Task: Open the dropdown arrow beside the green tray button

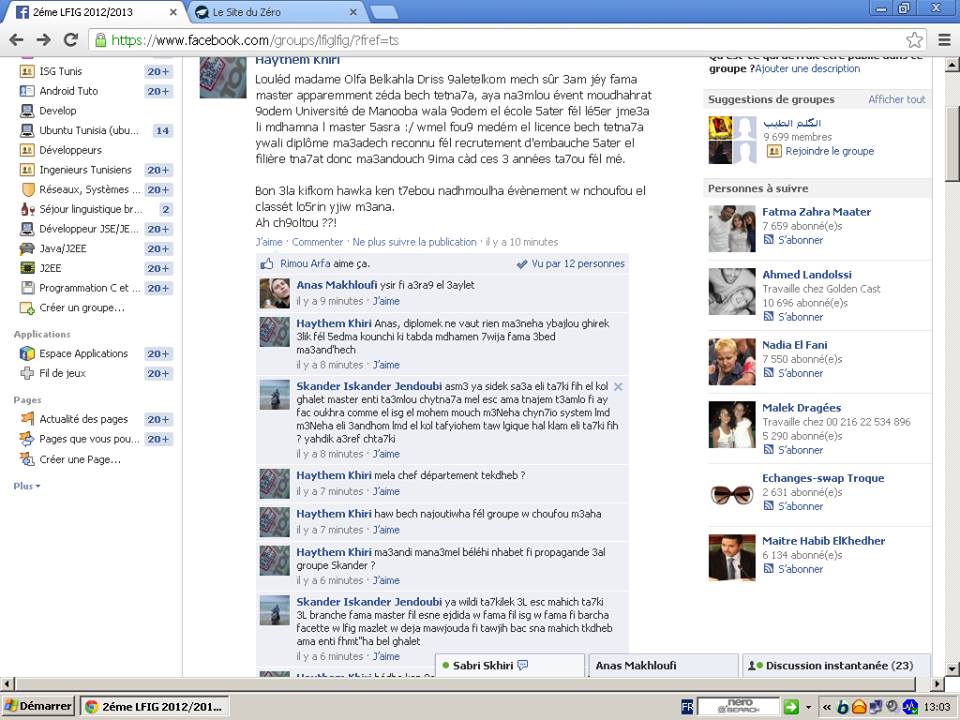Action: [808, 707]
